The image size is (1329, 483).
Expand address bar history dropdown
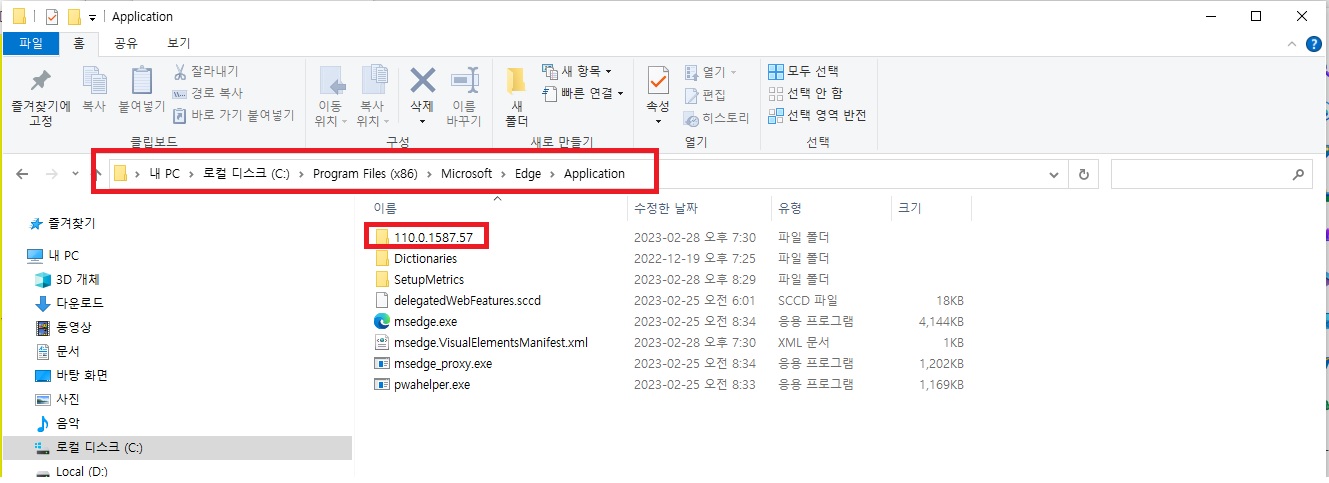[1054, 174]
